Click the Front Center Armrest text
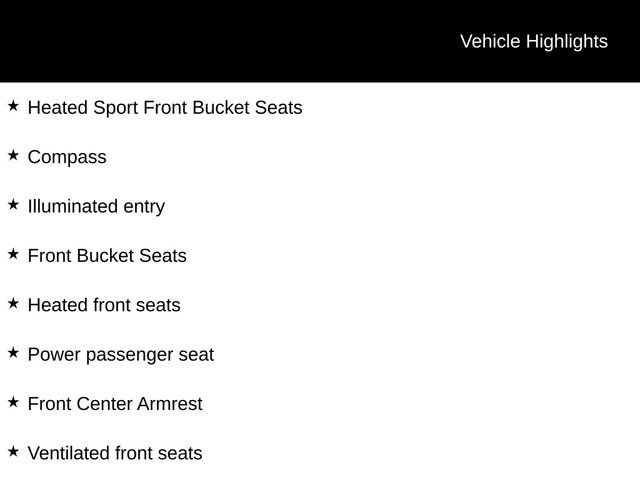The width and height of the screenshot is (640, 480). [115, 404]
